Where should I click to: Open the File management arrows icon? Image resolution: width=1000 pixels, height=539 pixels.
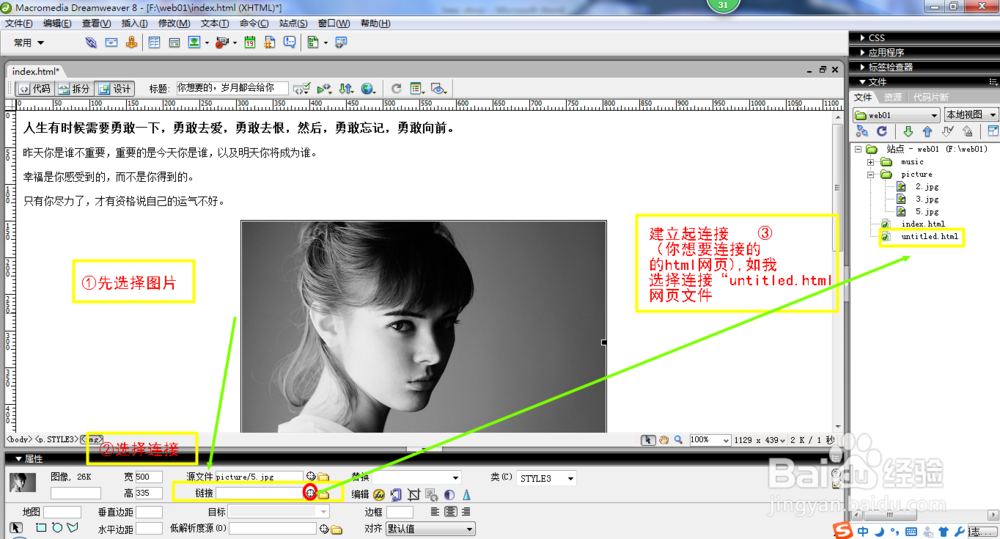pos(346,89)
